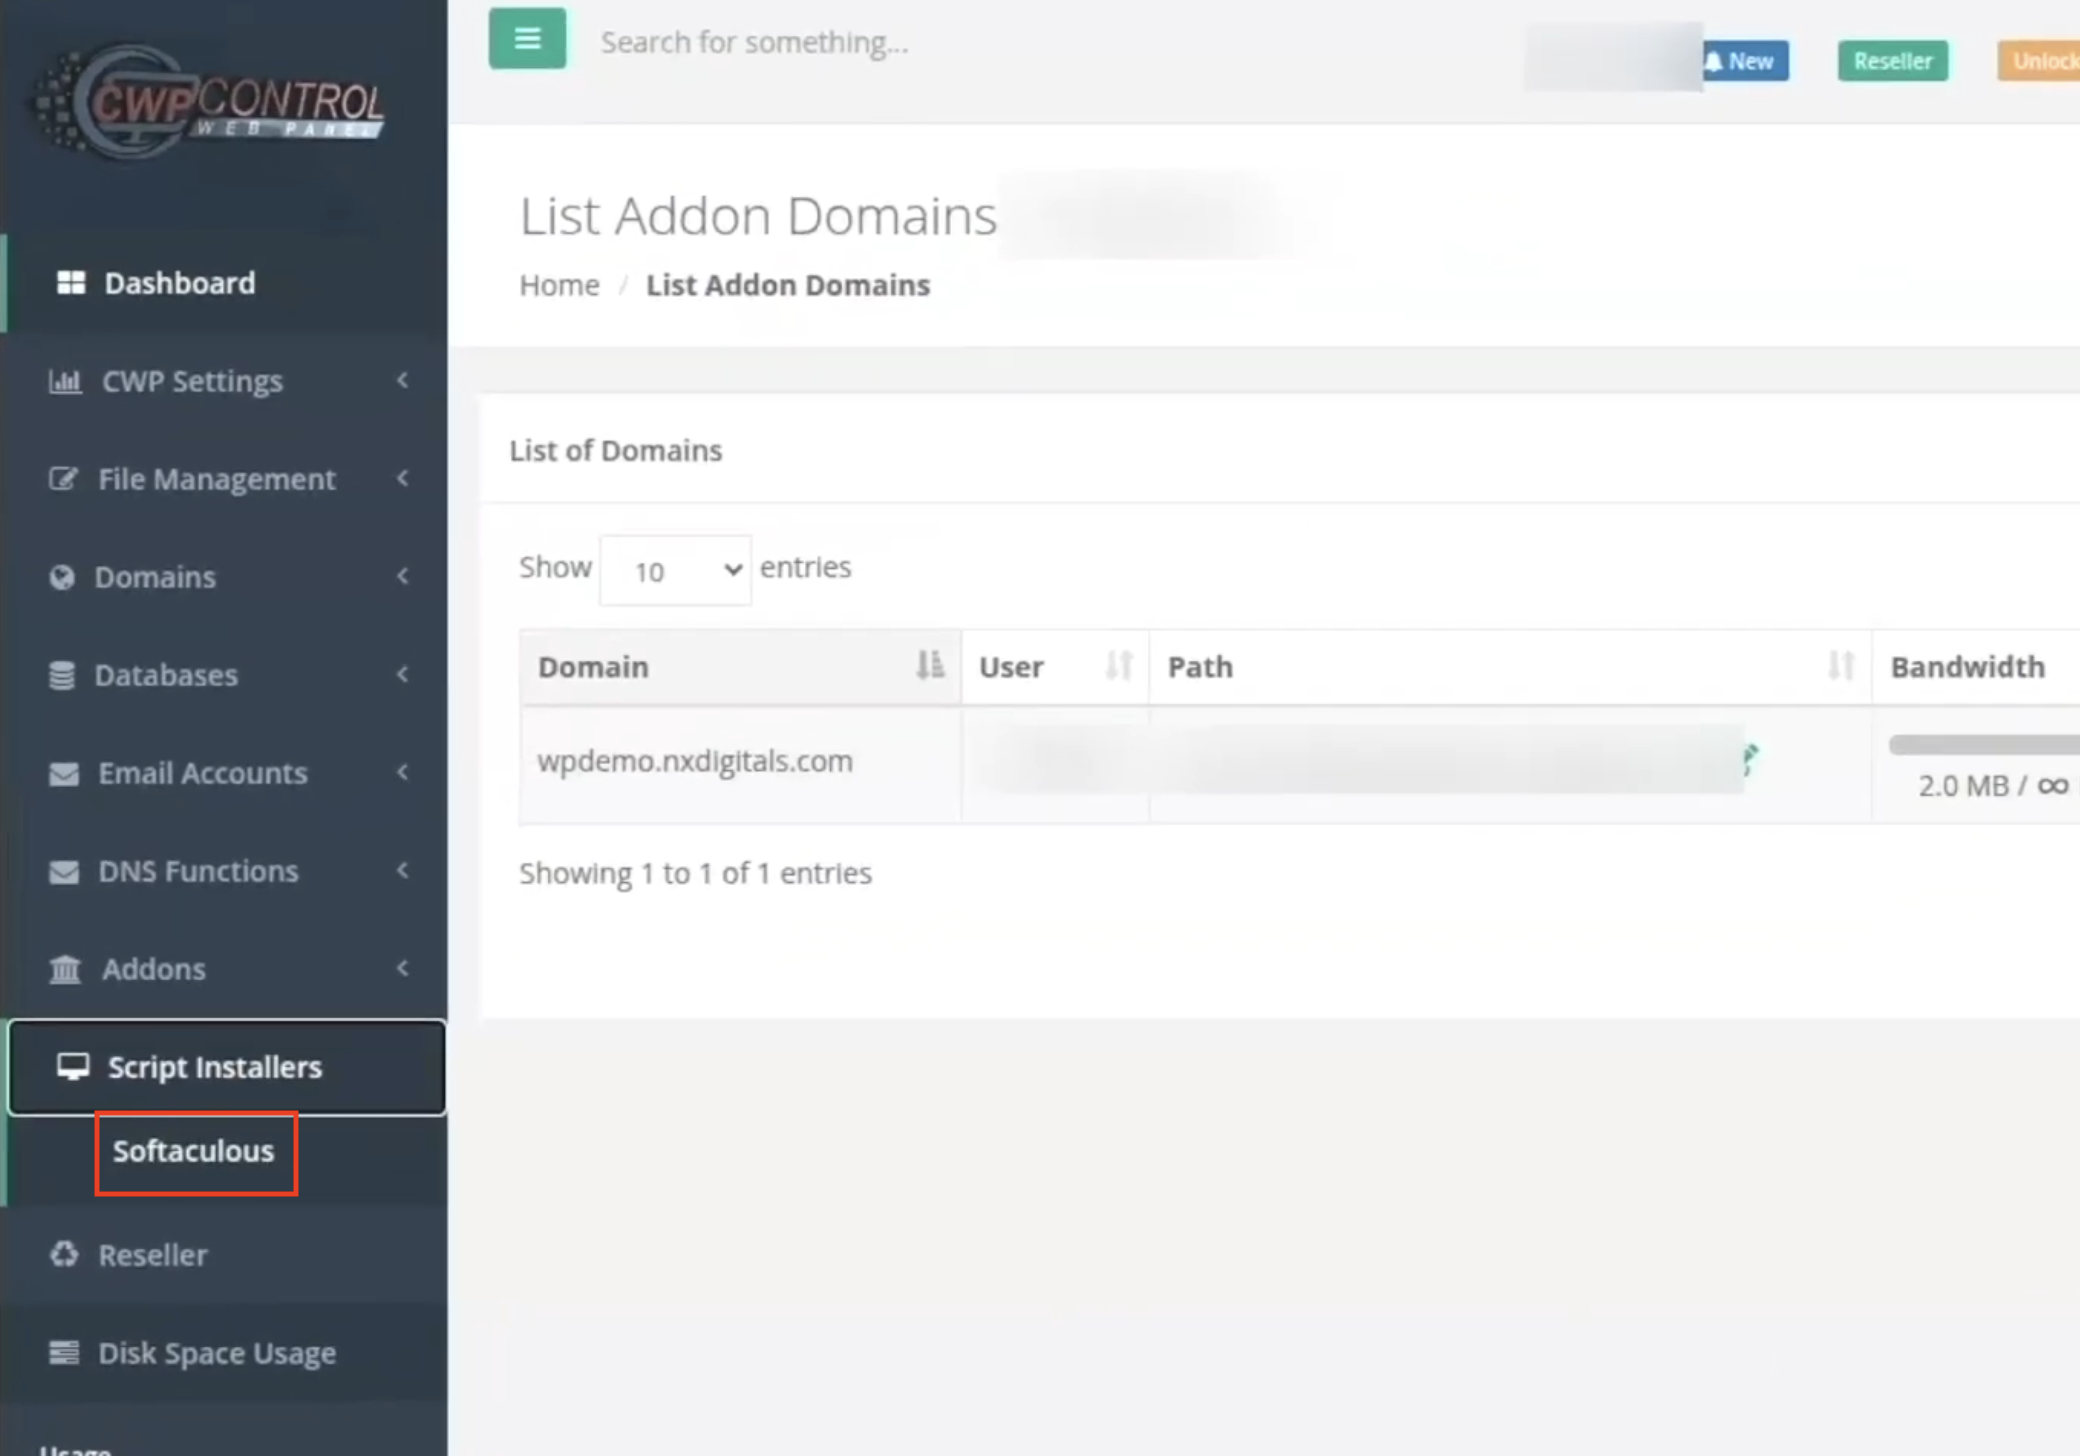
Task: Click the bell icon in New badge
Action: [x=1714, y=61]
